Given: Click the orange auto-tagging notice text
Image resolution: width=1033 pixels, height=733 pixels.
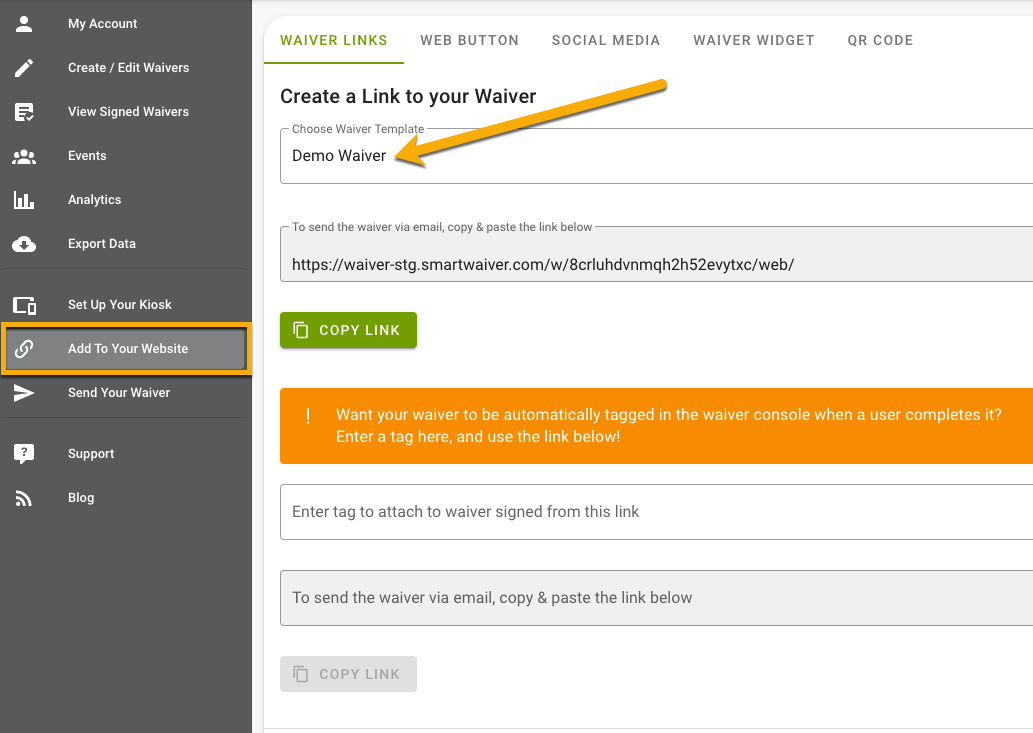Looking at the screenshot, I should pyautogui.click(x=668, y=425).
